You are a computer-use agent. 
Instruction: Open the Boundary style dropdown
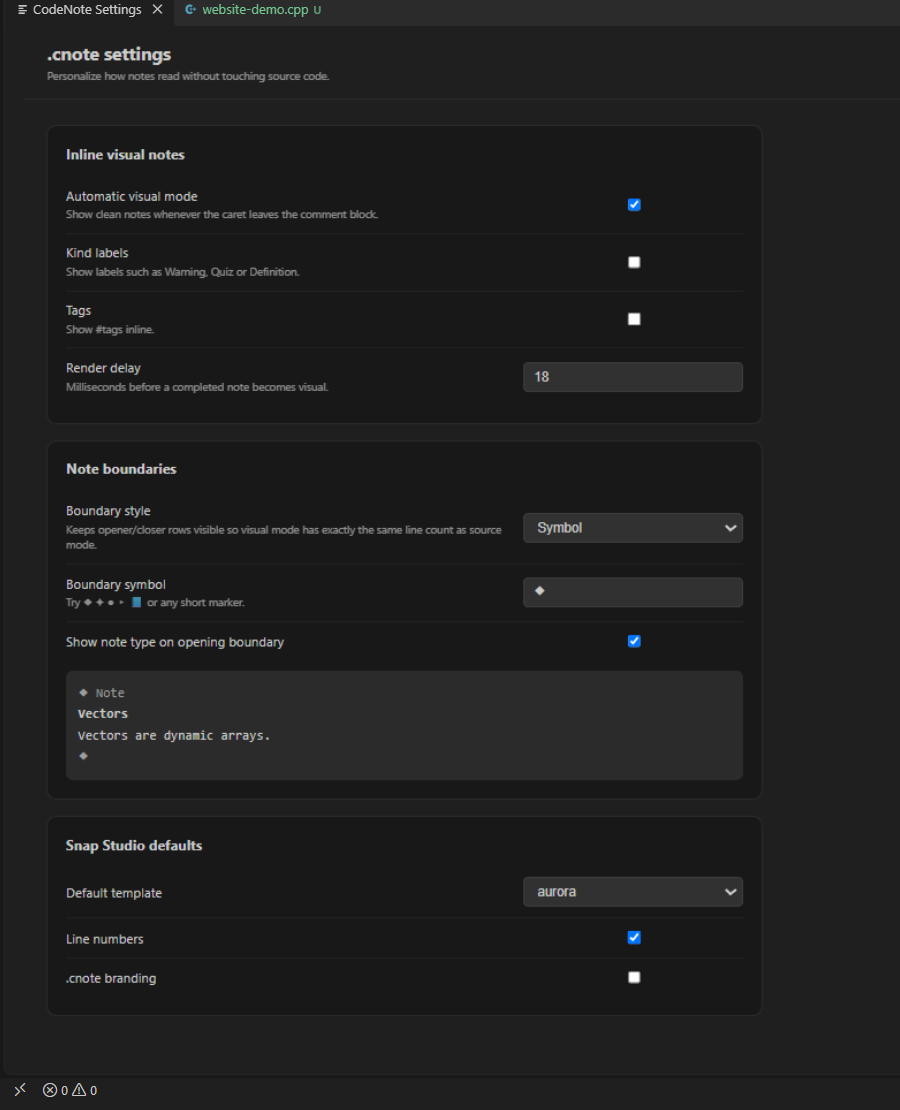pos(632,528)
